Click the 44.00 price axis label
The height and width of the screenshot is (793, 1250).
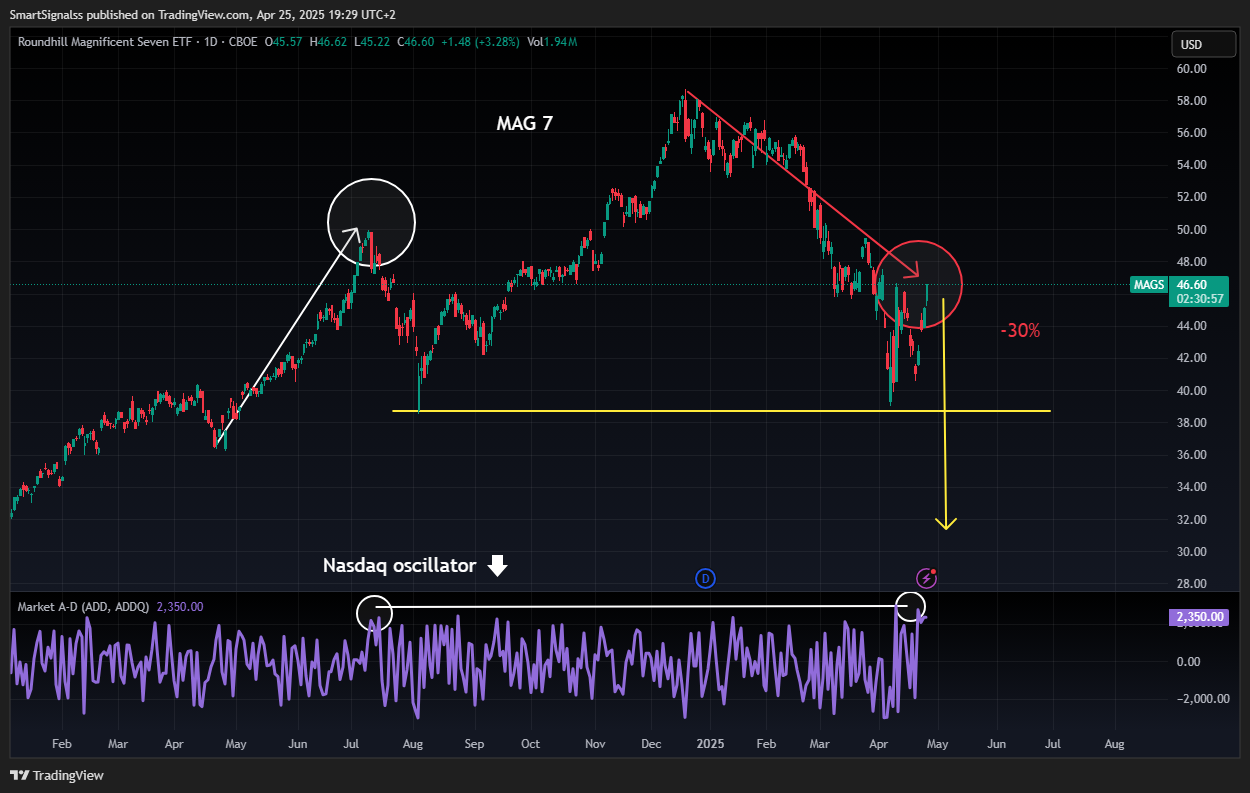click(1192, 326)
